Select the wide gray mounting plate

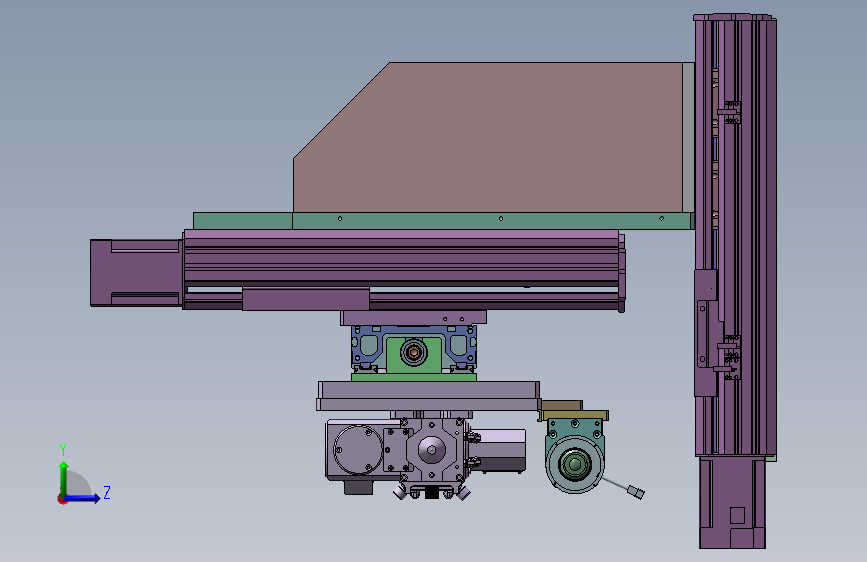click(429, 396)
